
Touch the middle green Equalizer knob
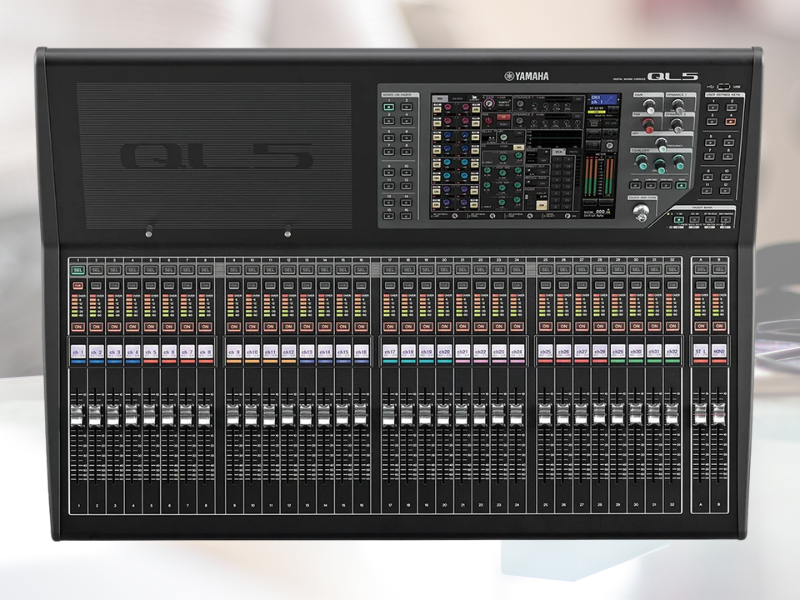tap(660, 166)
